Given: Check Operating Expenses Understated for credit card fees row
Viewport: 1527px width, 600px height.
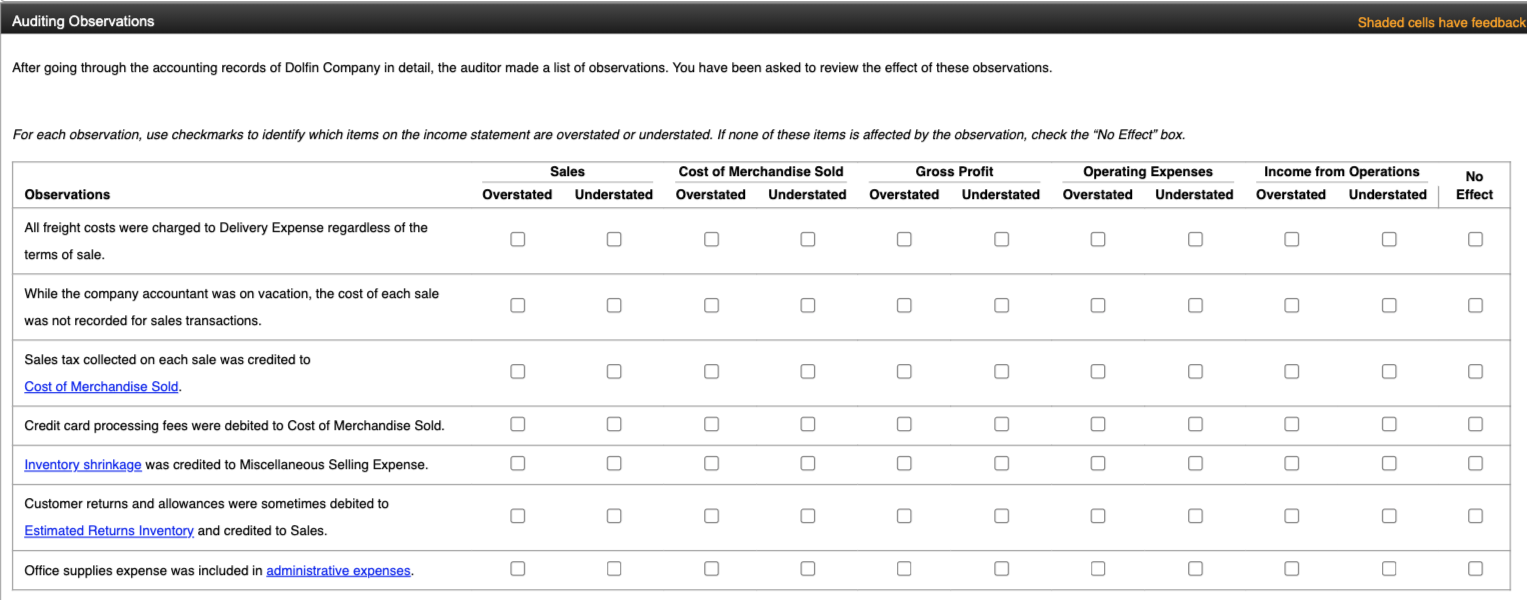Looking at the screenshot, I should point(1194,423).
